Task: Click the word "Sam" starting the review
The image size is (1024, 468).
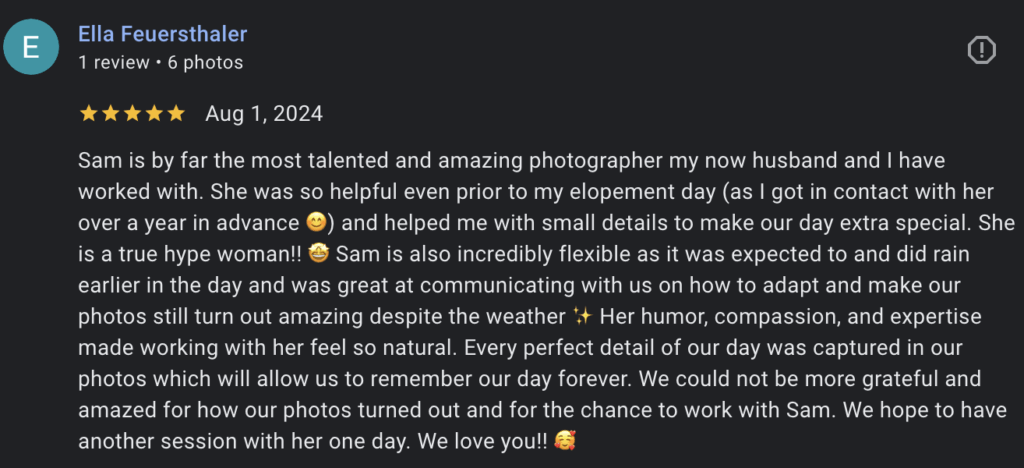Action: pos(96,160)
